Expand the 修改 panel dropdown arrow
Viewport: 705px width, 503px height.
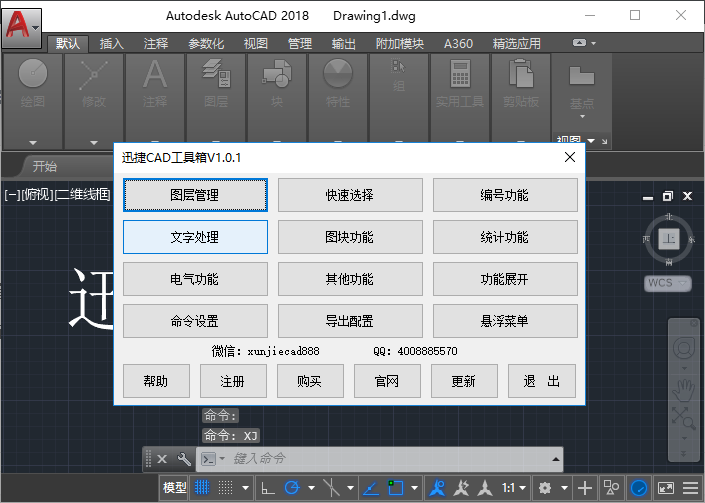[x=94, y=143]
